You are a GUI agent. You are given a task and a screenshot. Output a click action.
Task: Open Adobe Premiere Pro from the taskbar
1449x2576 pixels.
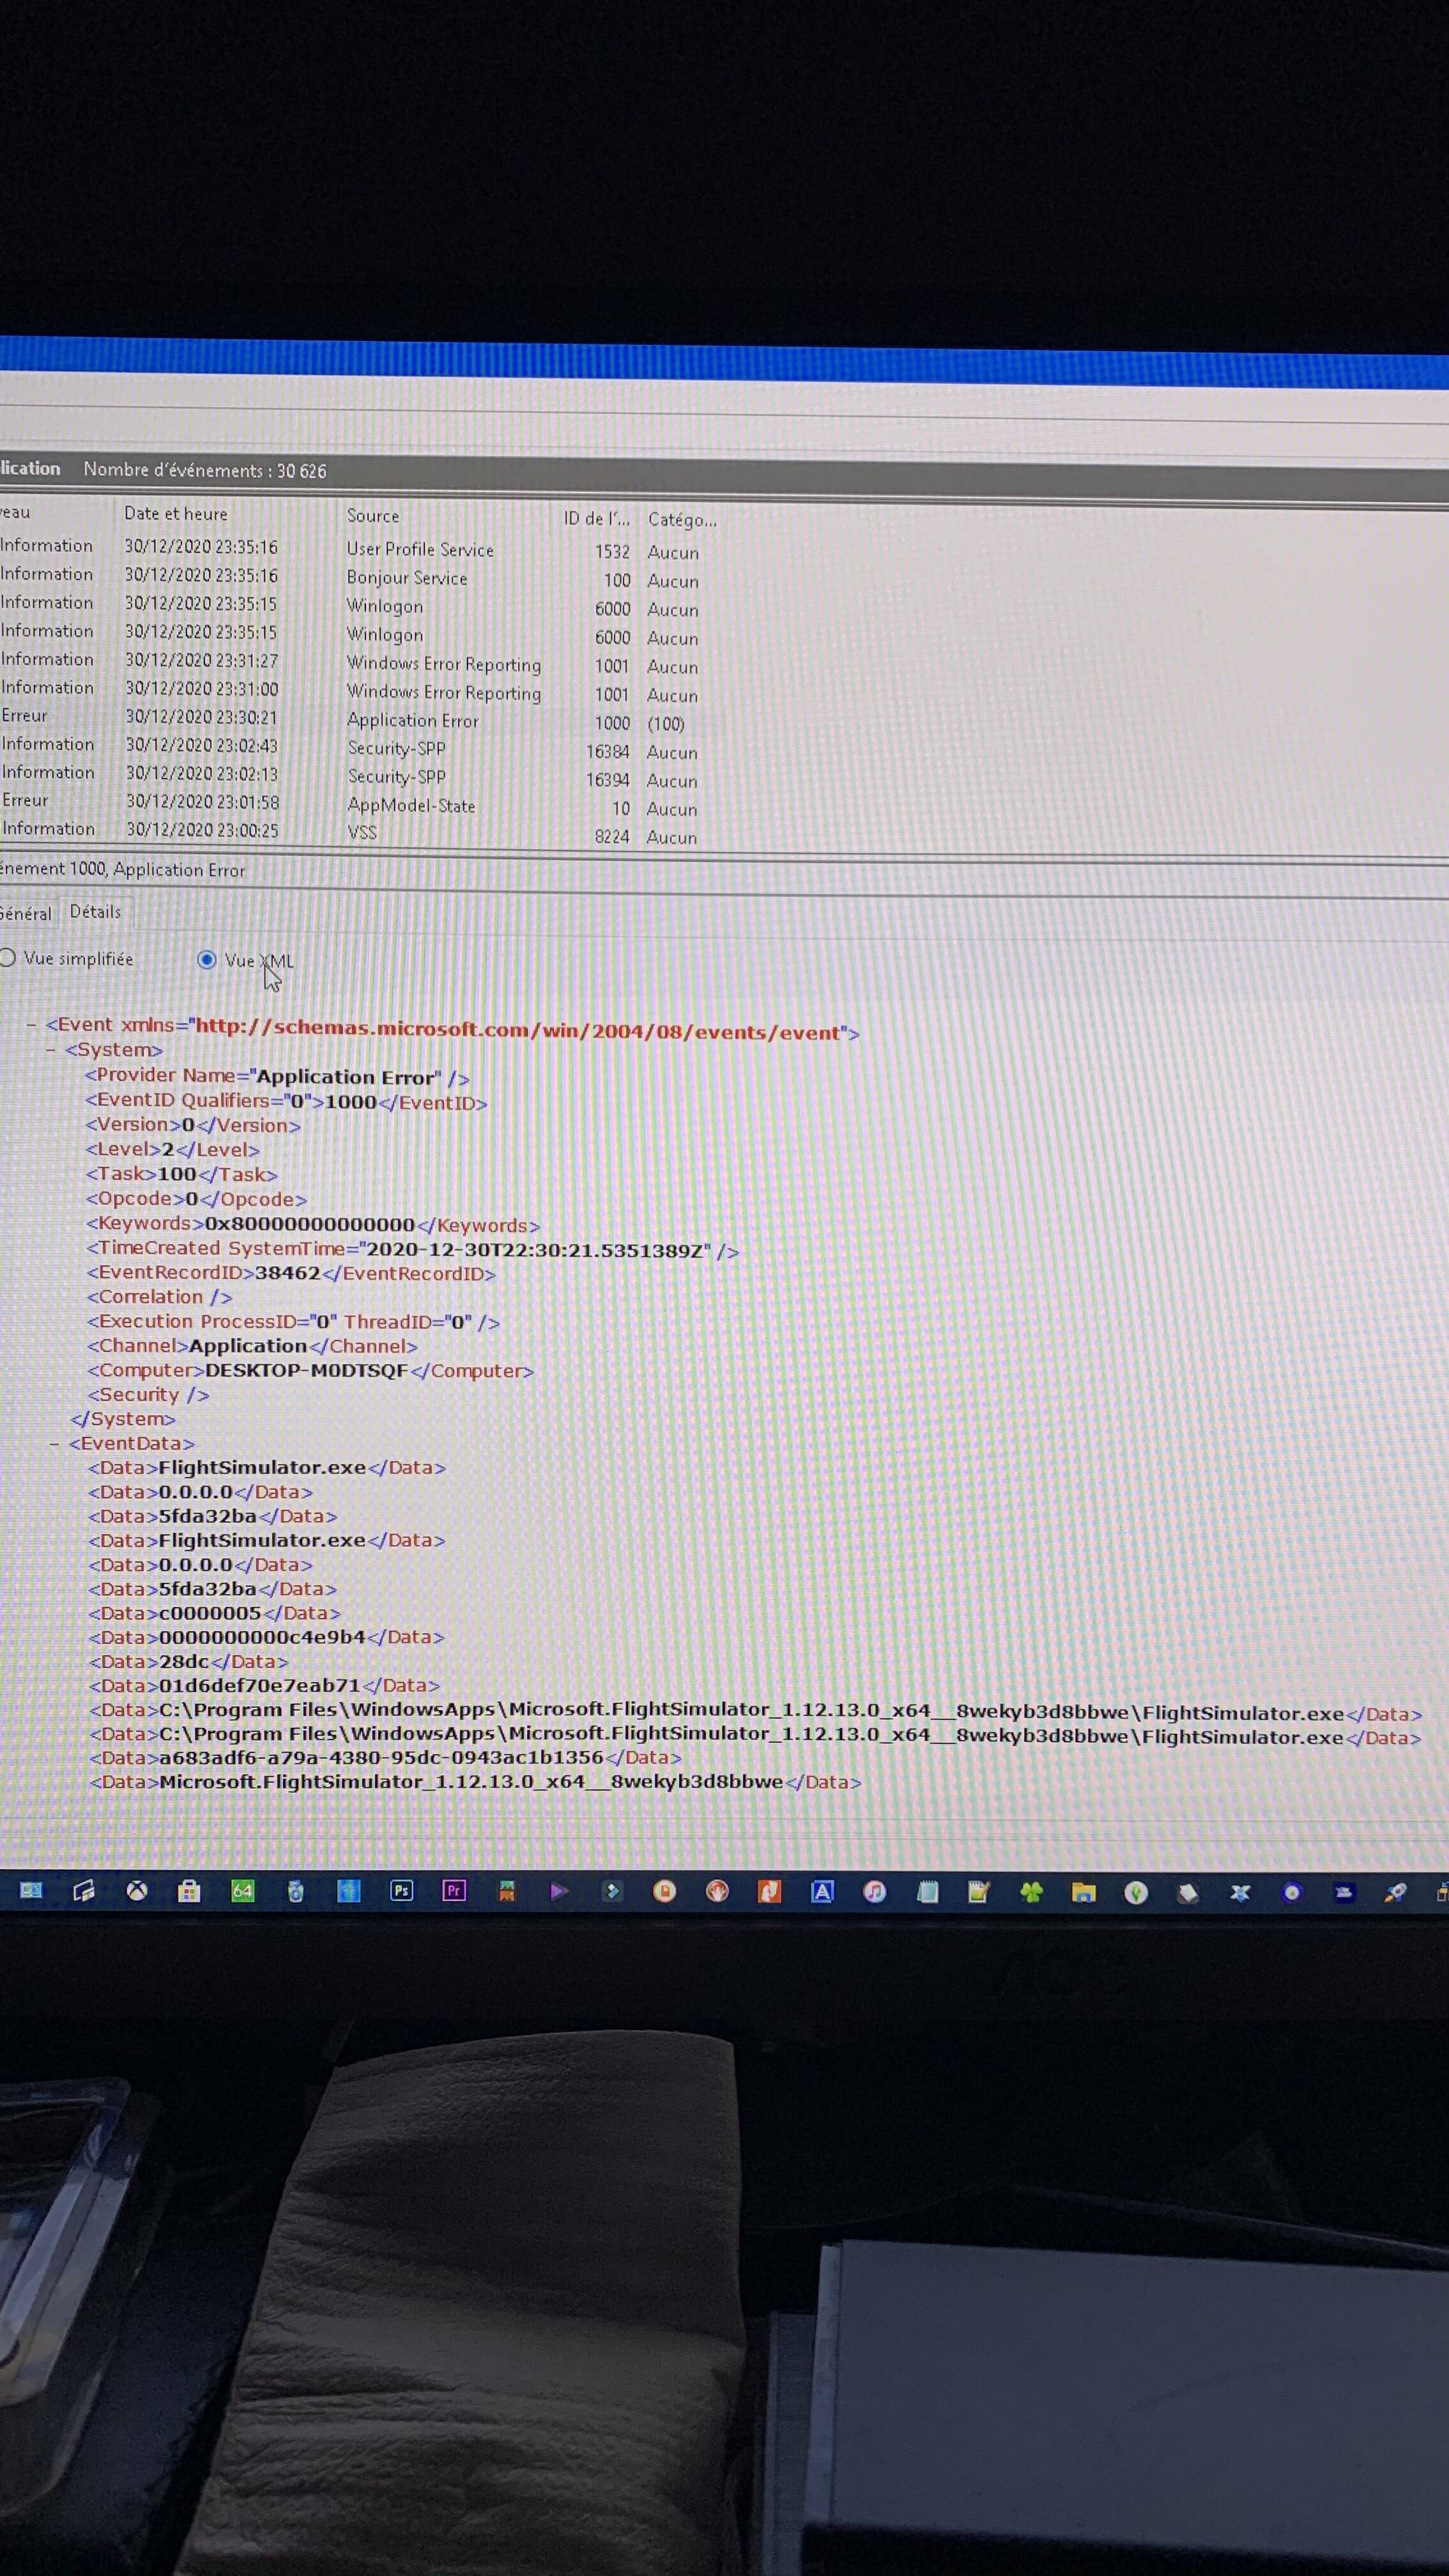click(x=454, y=1891)
